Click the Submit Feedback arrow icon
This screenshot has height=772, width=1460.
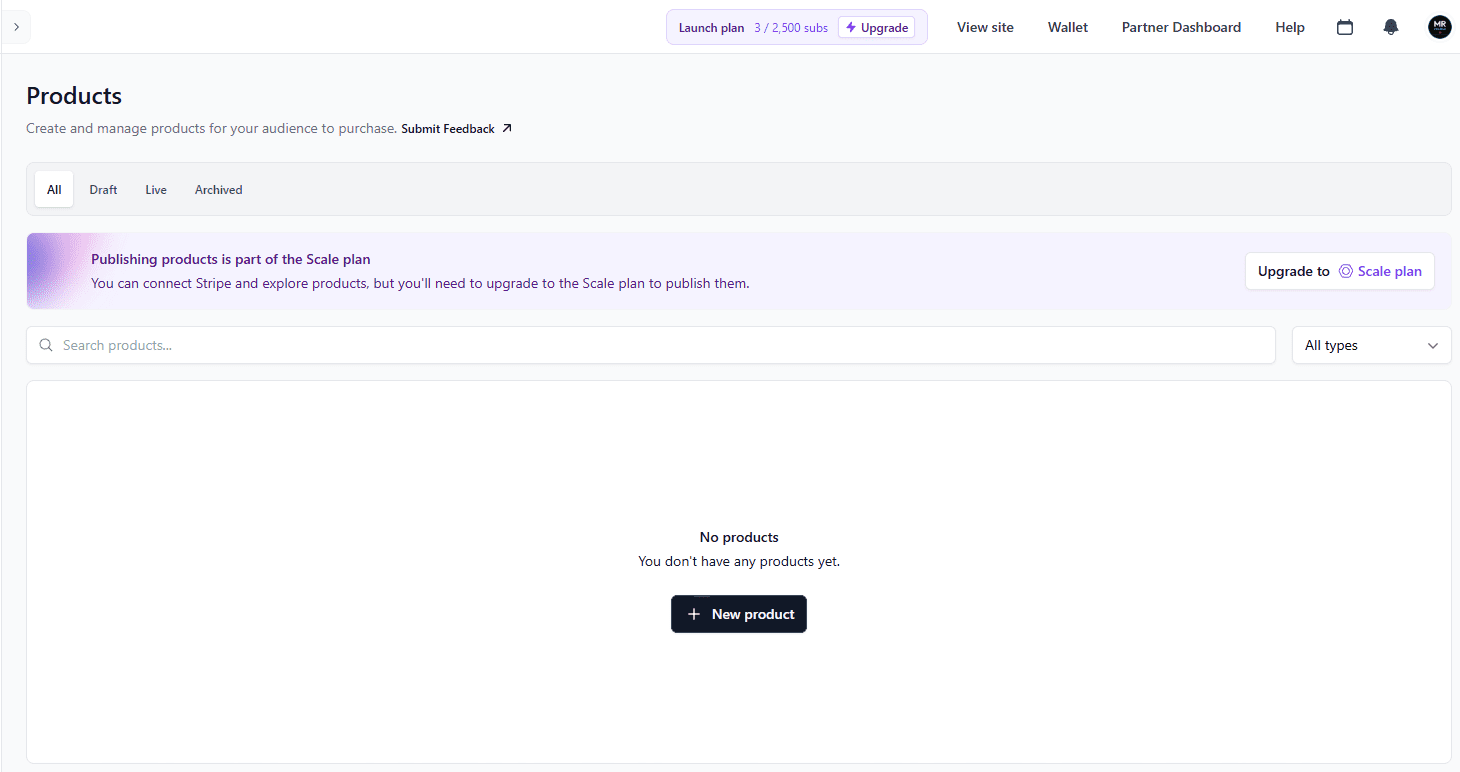click(x=507, y=128)
